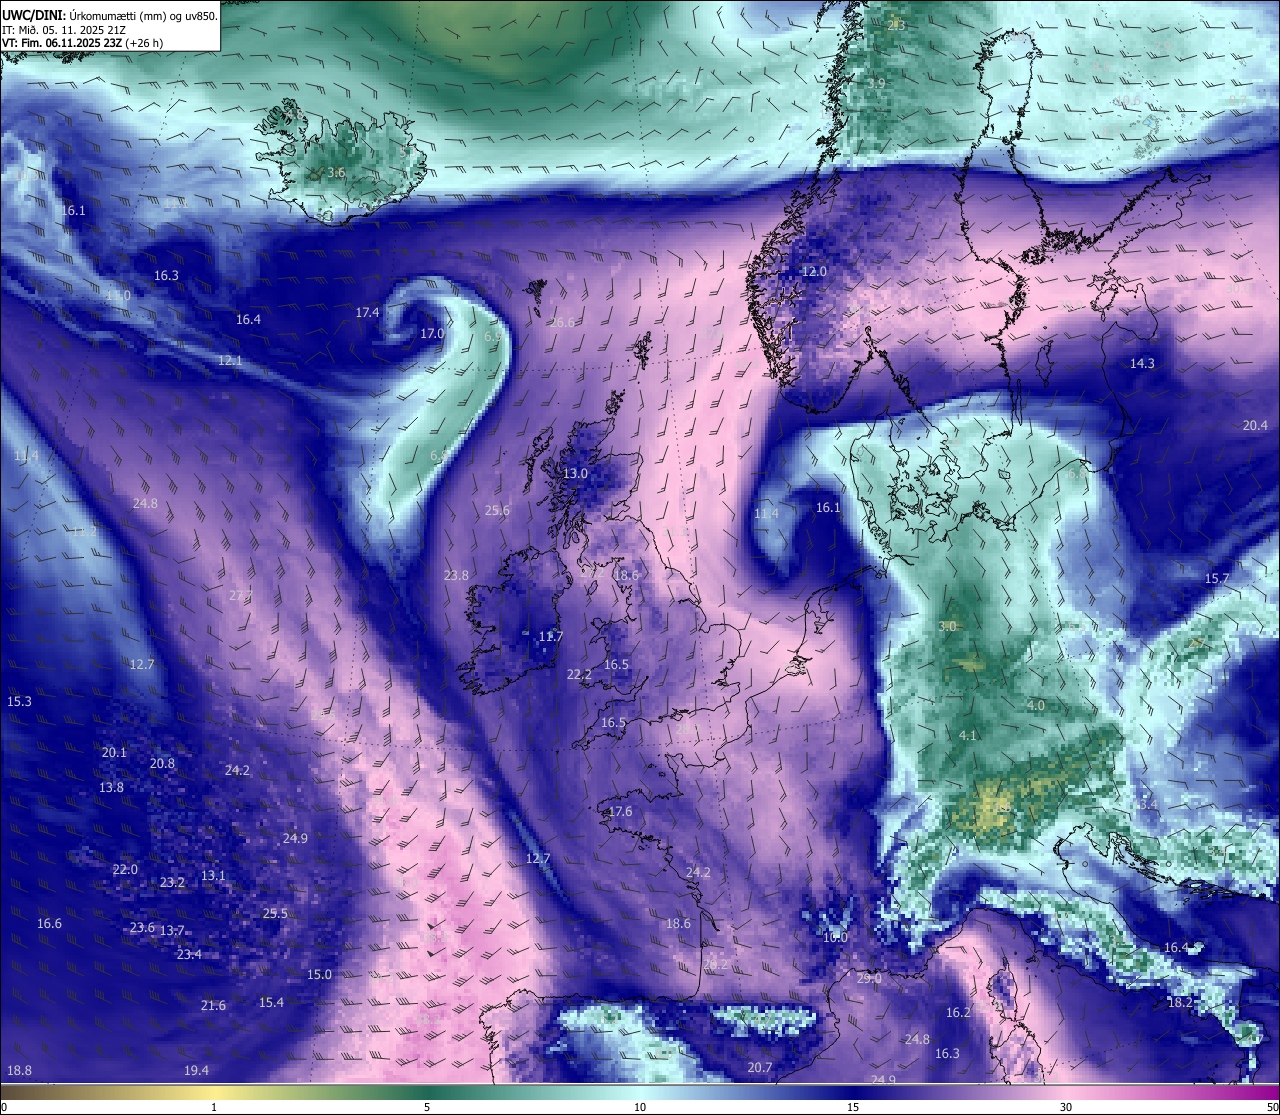This screenshot has height=1115, width=1280.
Task: Click the 12.1 value in the Atlantic
Action: pos(230,361)
